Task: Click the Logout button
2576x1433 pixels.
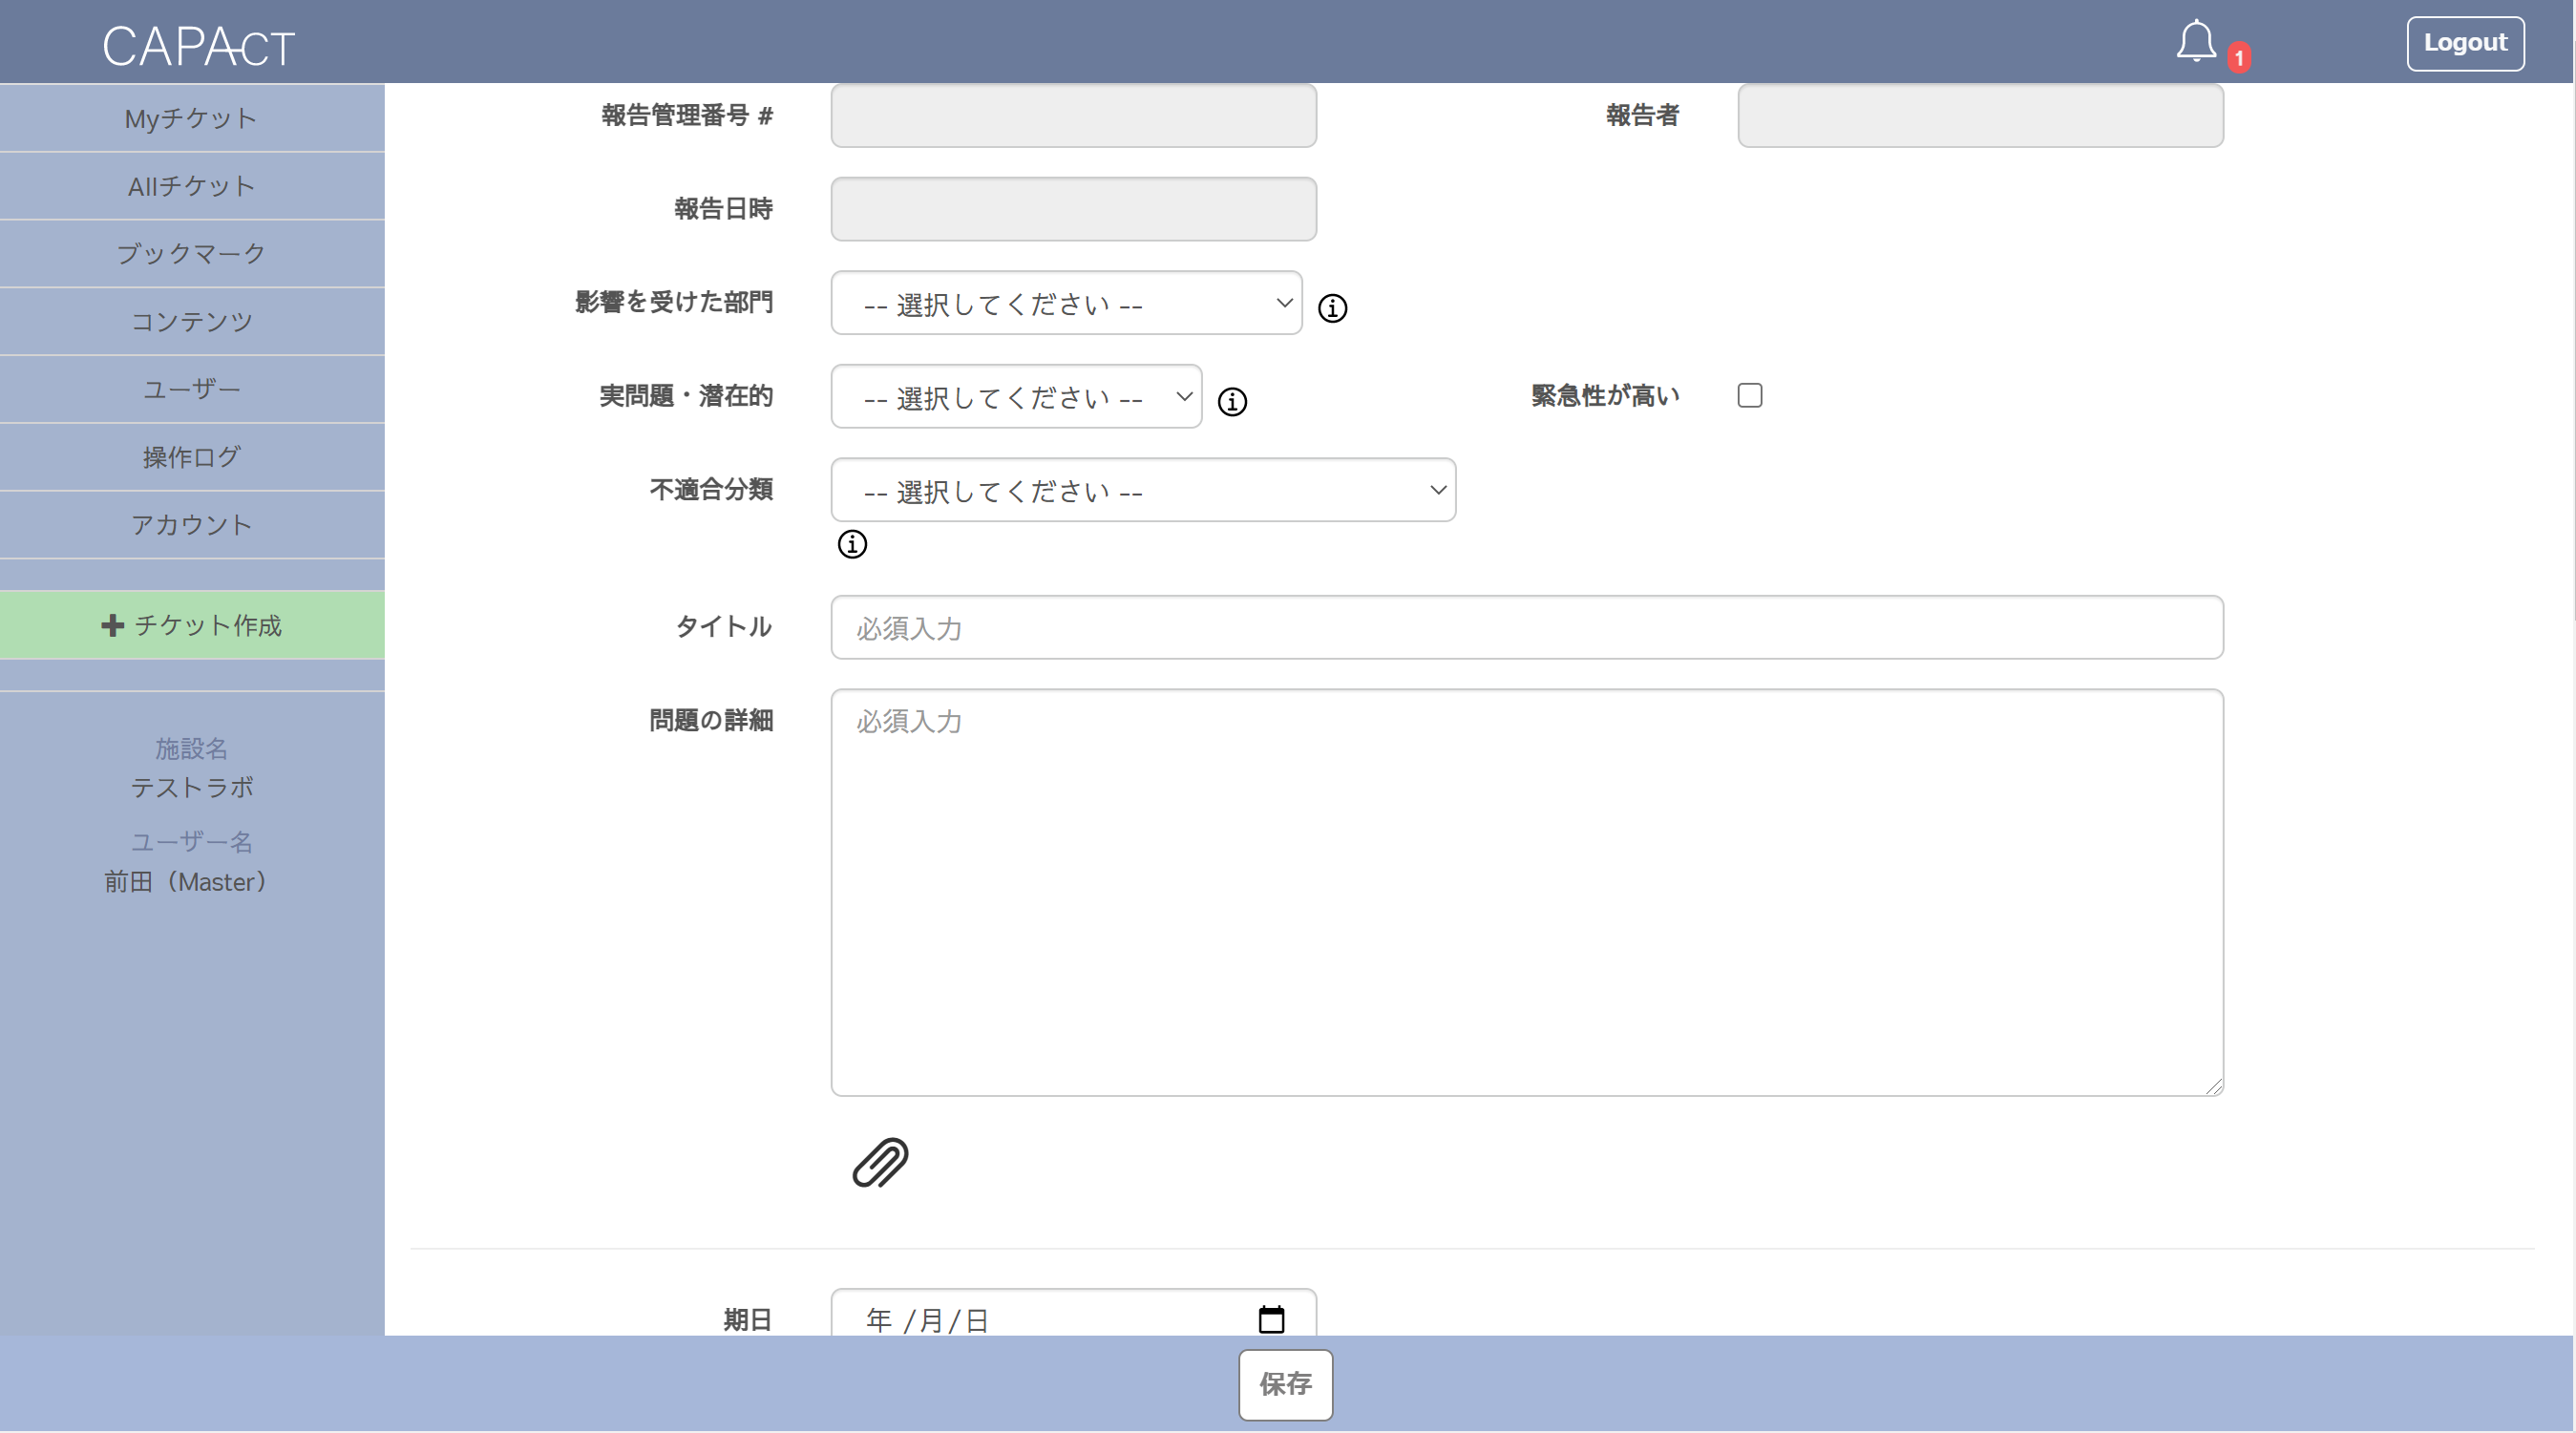Action: click(2464, 43)
